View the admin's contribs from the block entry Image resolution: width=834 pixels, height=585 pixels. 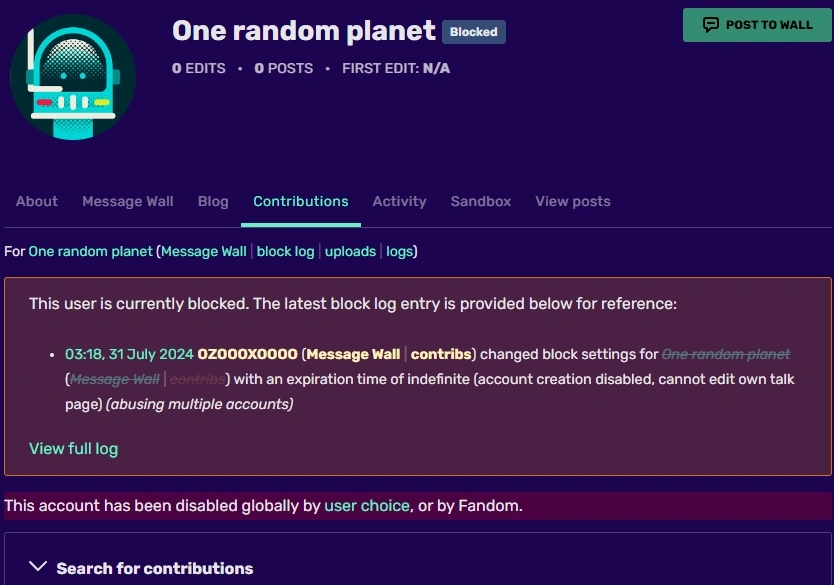click(443, 353)
